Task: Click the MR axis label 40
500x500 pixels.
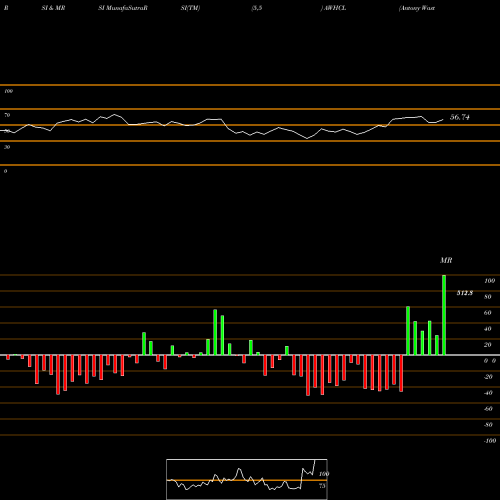Action: [x=488, y=329]
